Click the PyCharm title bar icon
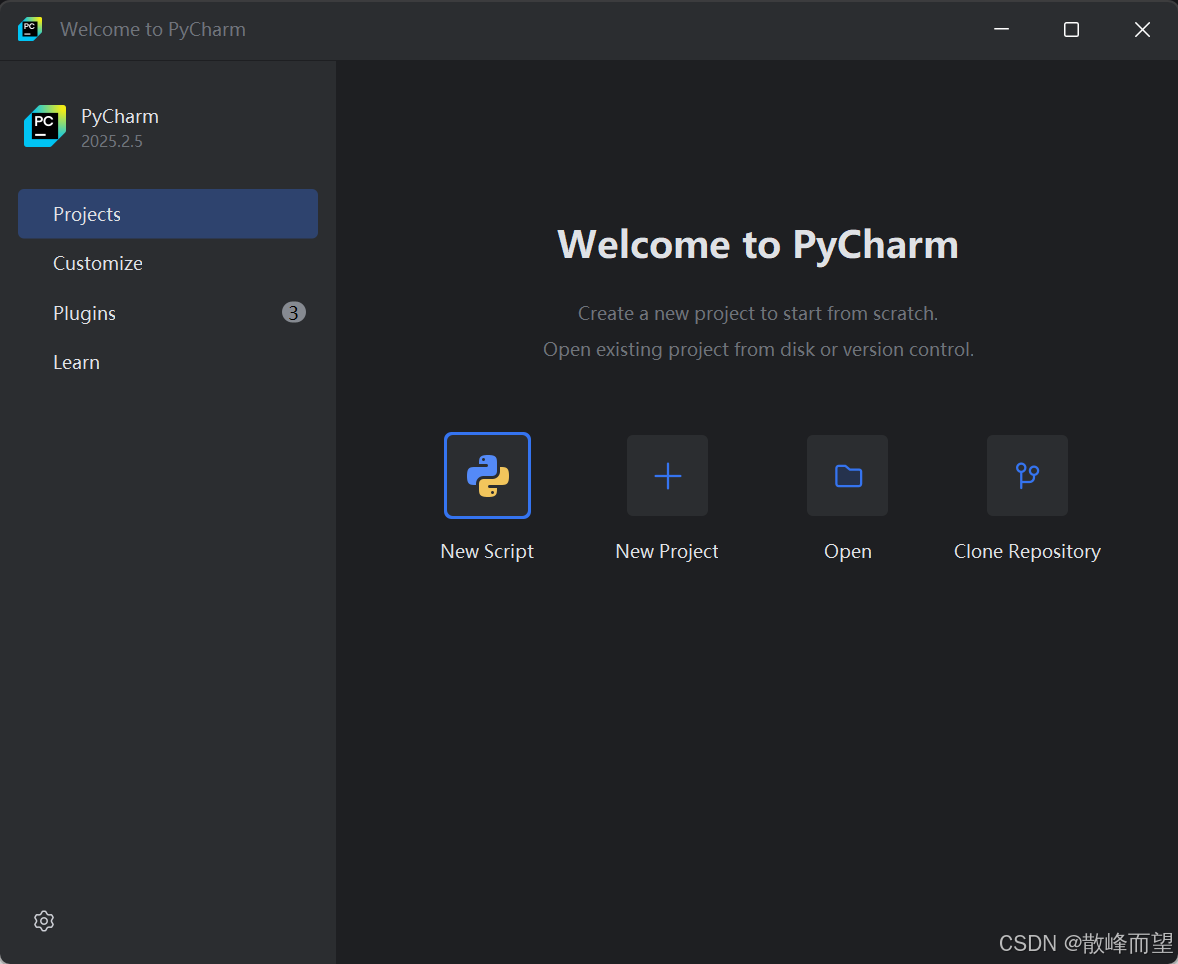 30,29
